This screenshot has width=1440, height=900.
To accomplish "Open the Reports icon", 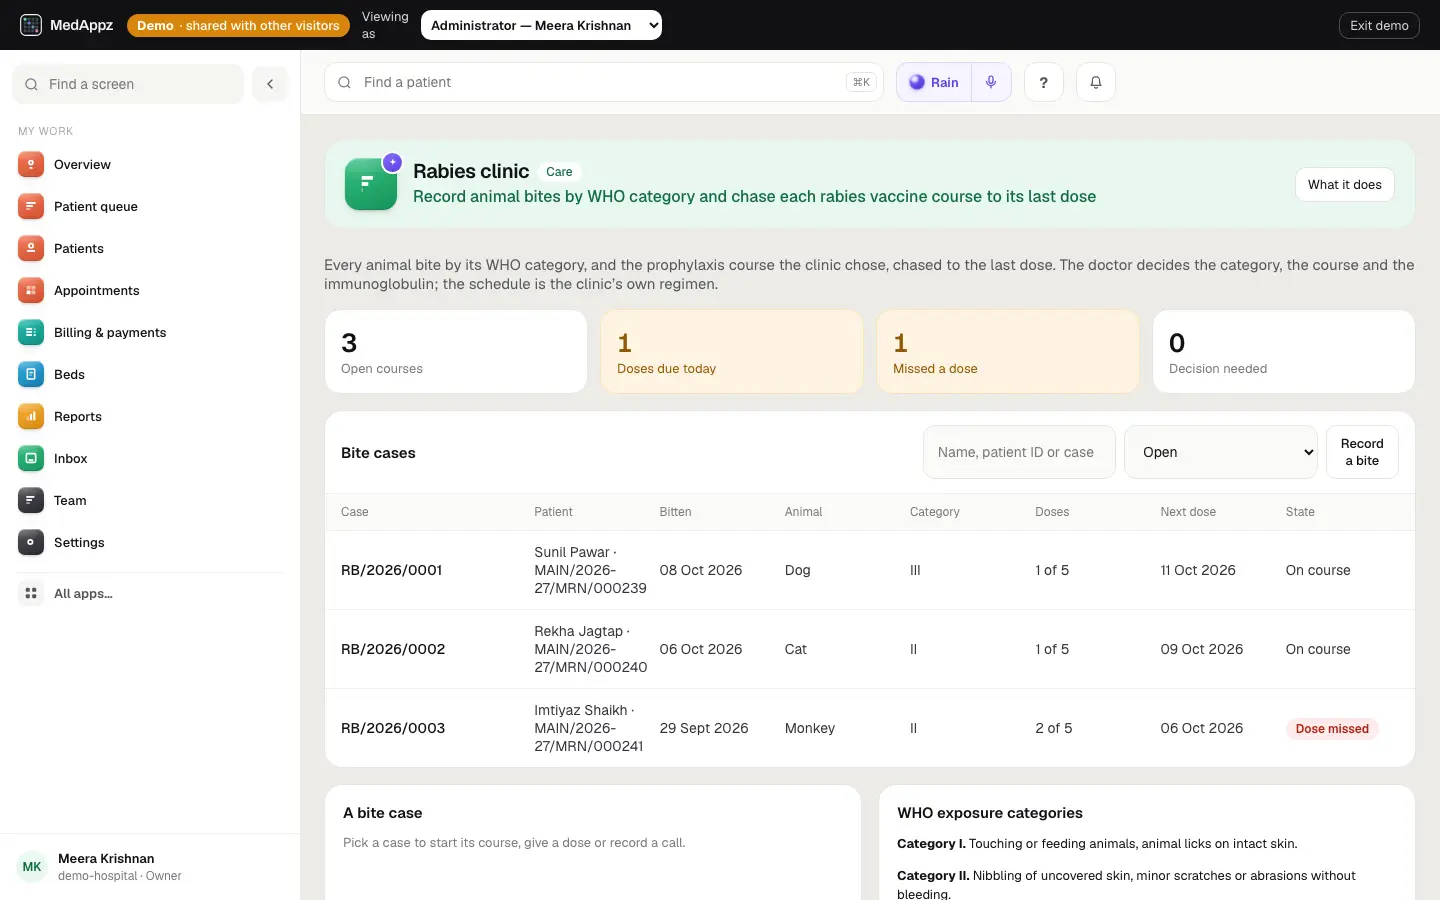I will coord(31,417).
